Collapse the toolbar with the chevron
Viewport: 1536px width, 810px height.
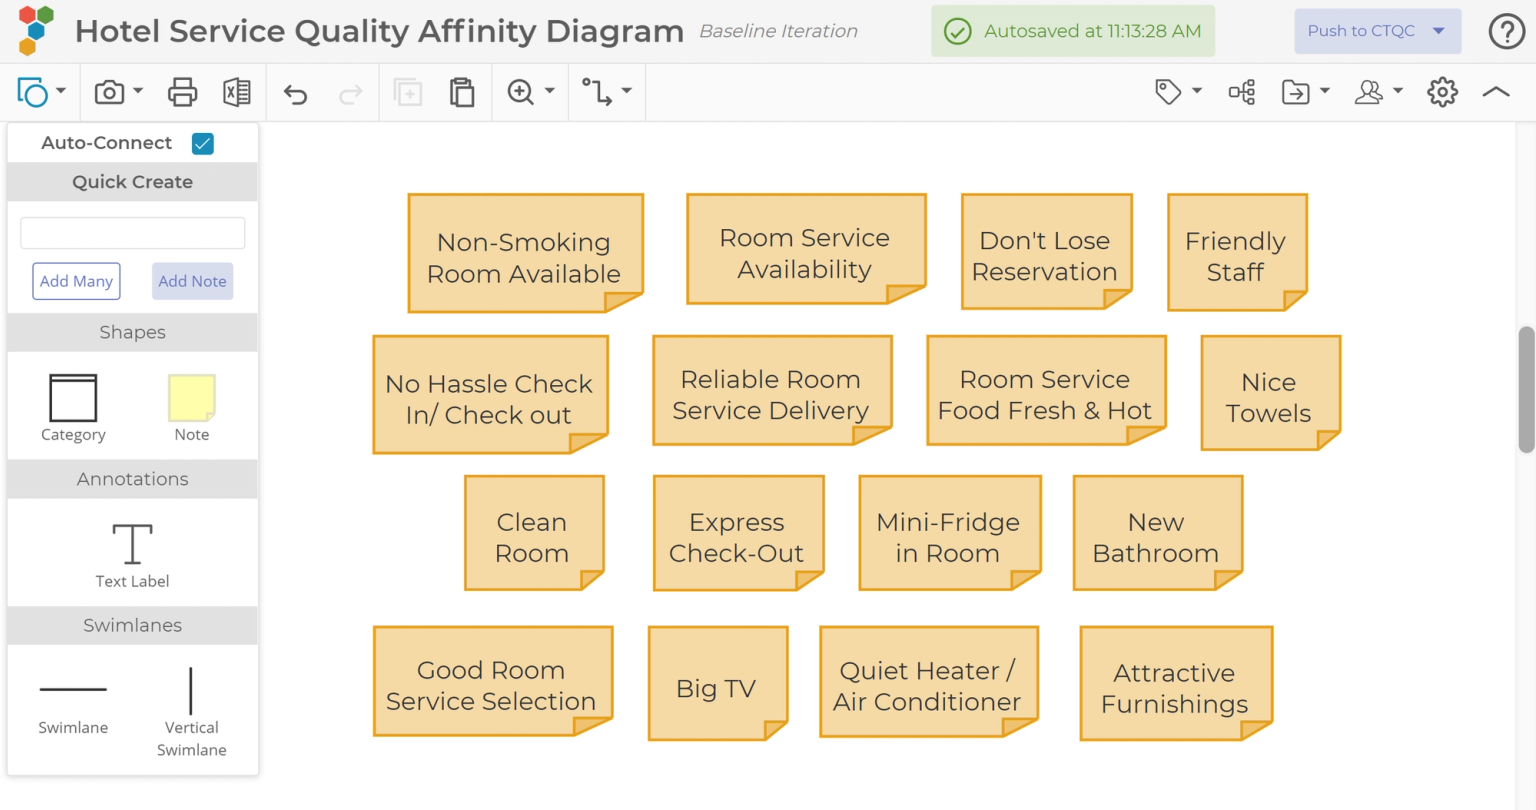(x=1495, y=91)
